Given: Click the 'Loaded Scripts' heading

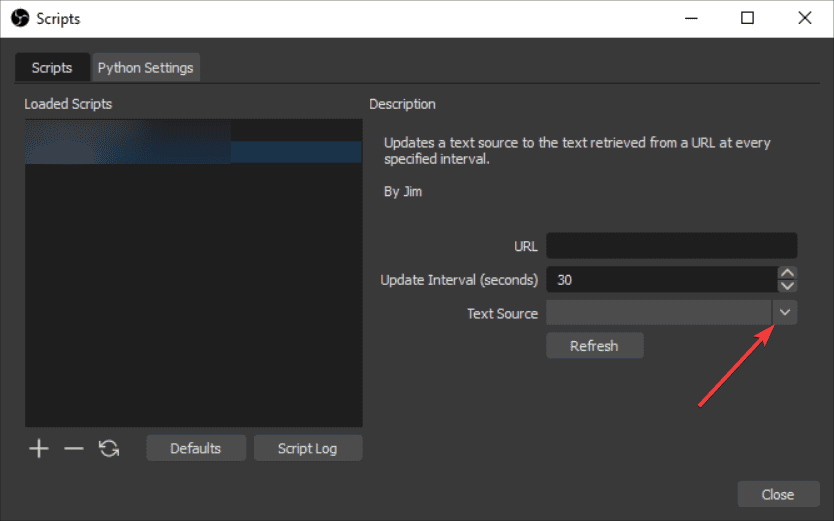Looking at the screenshot, I should [x=68, y=104].
